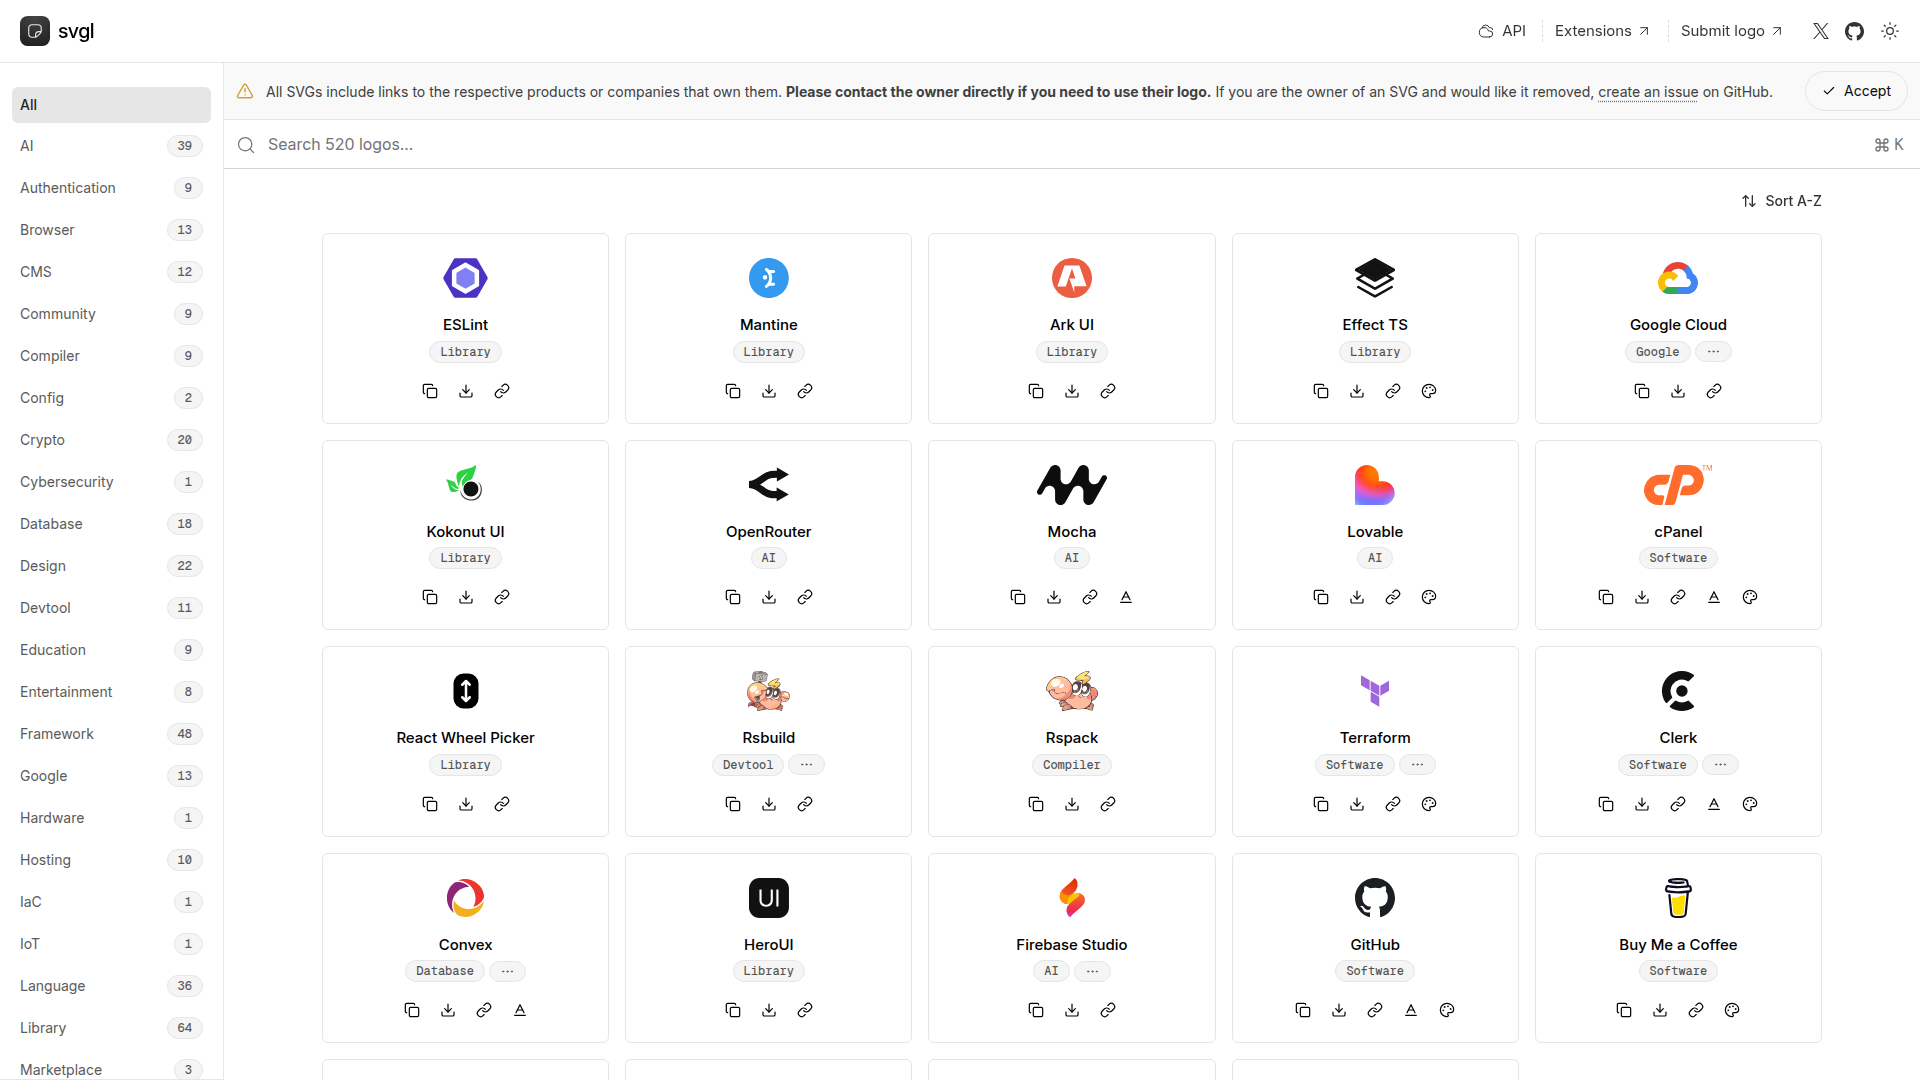Expand more categories on Rsbuild card
This screenshot has height=1080, width=1920.
[807, 765]
